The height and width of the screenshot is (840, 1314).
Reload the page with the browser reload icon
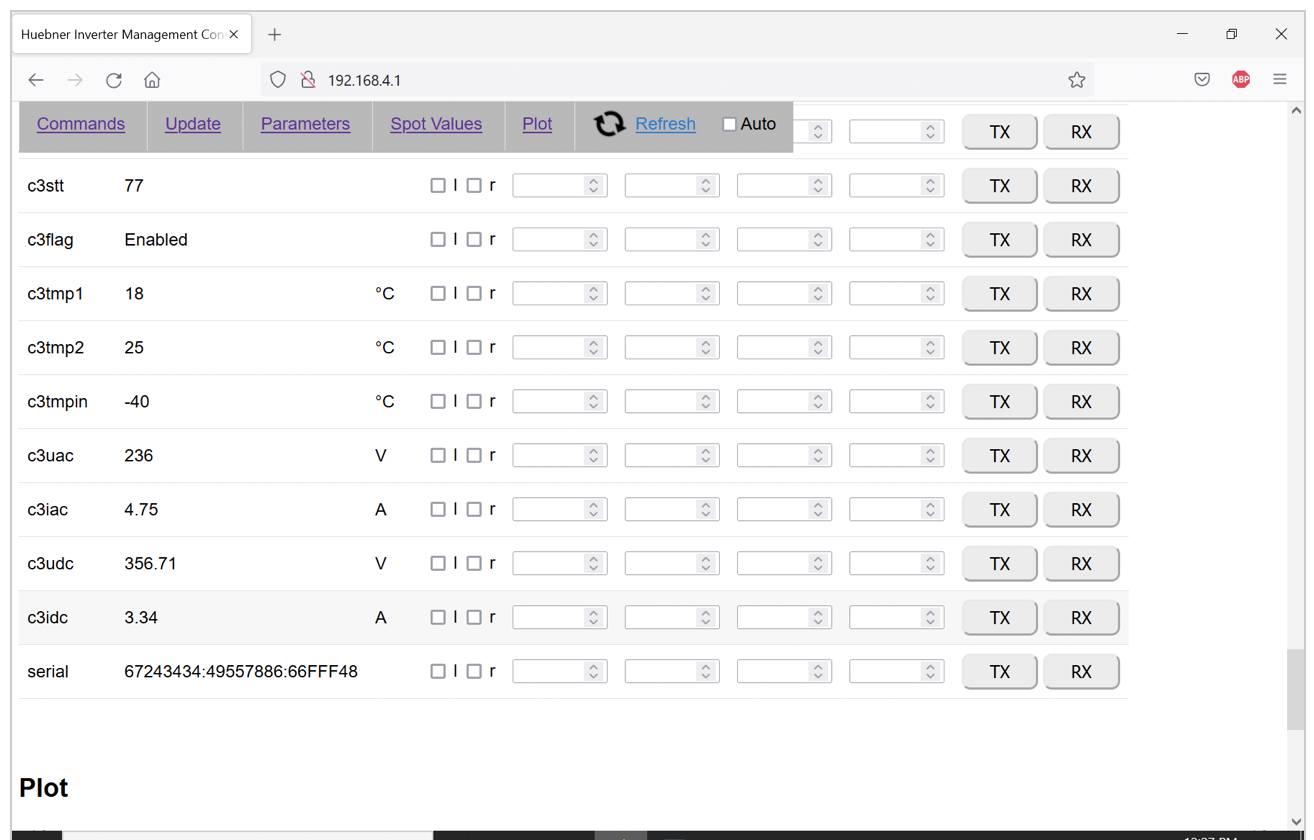pos(114,80)
